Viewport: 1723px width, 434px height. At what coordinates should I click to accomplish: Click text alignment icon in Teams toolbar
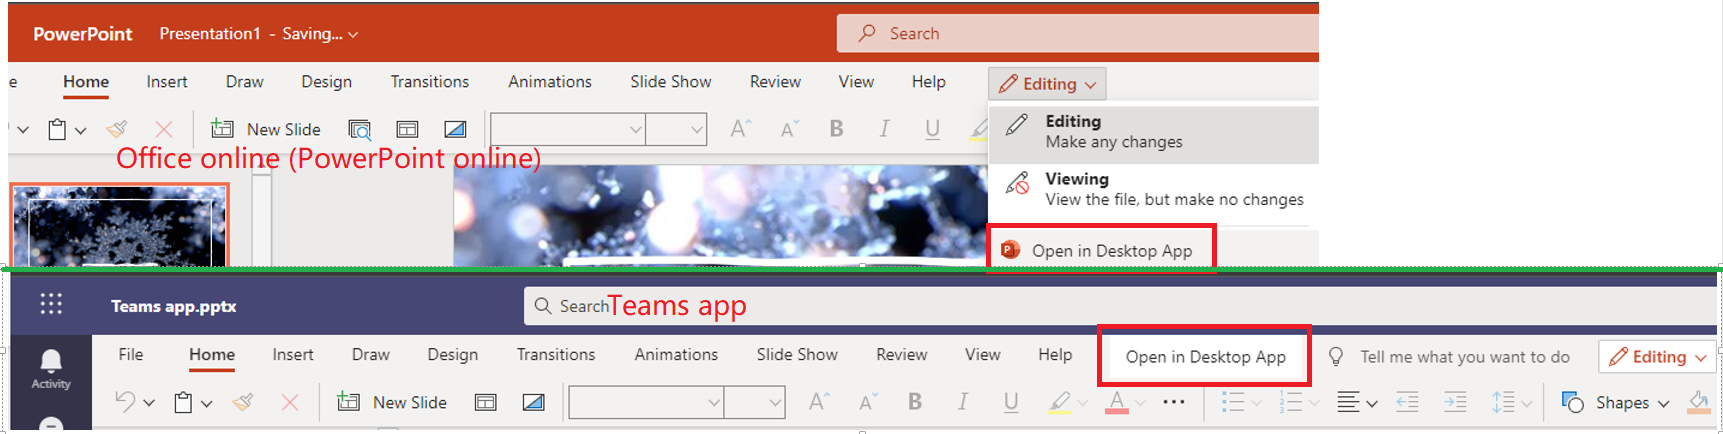pyautogui.click(x=1348, y=402)
